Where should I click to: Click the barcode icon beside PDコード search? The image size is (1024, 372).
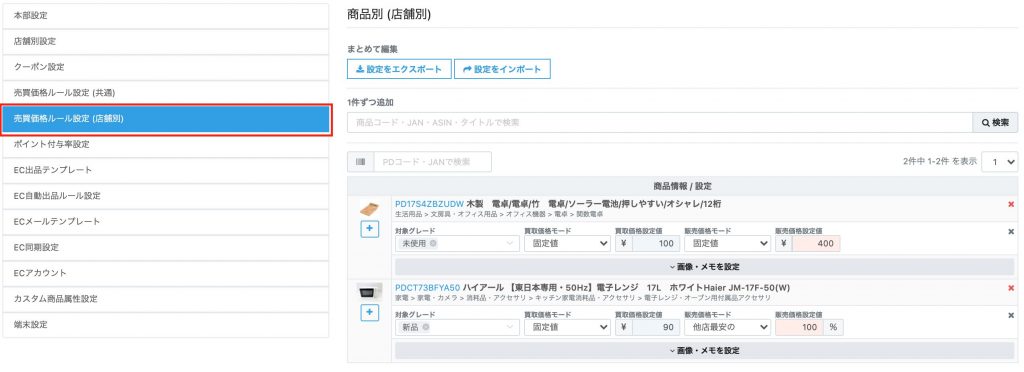360,162
